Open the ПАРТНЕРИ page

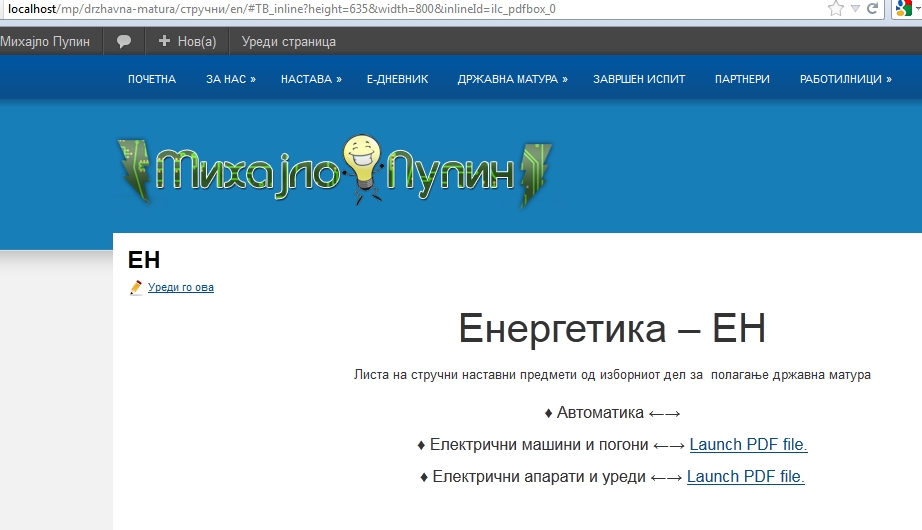click(x=742, y=79)
